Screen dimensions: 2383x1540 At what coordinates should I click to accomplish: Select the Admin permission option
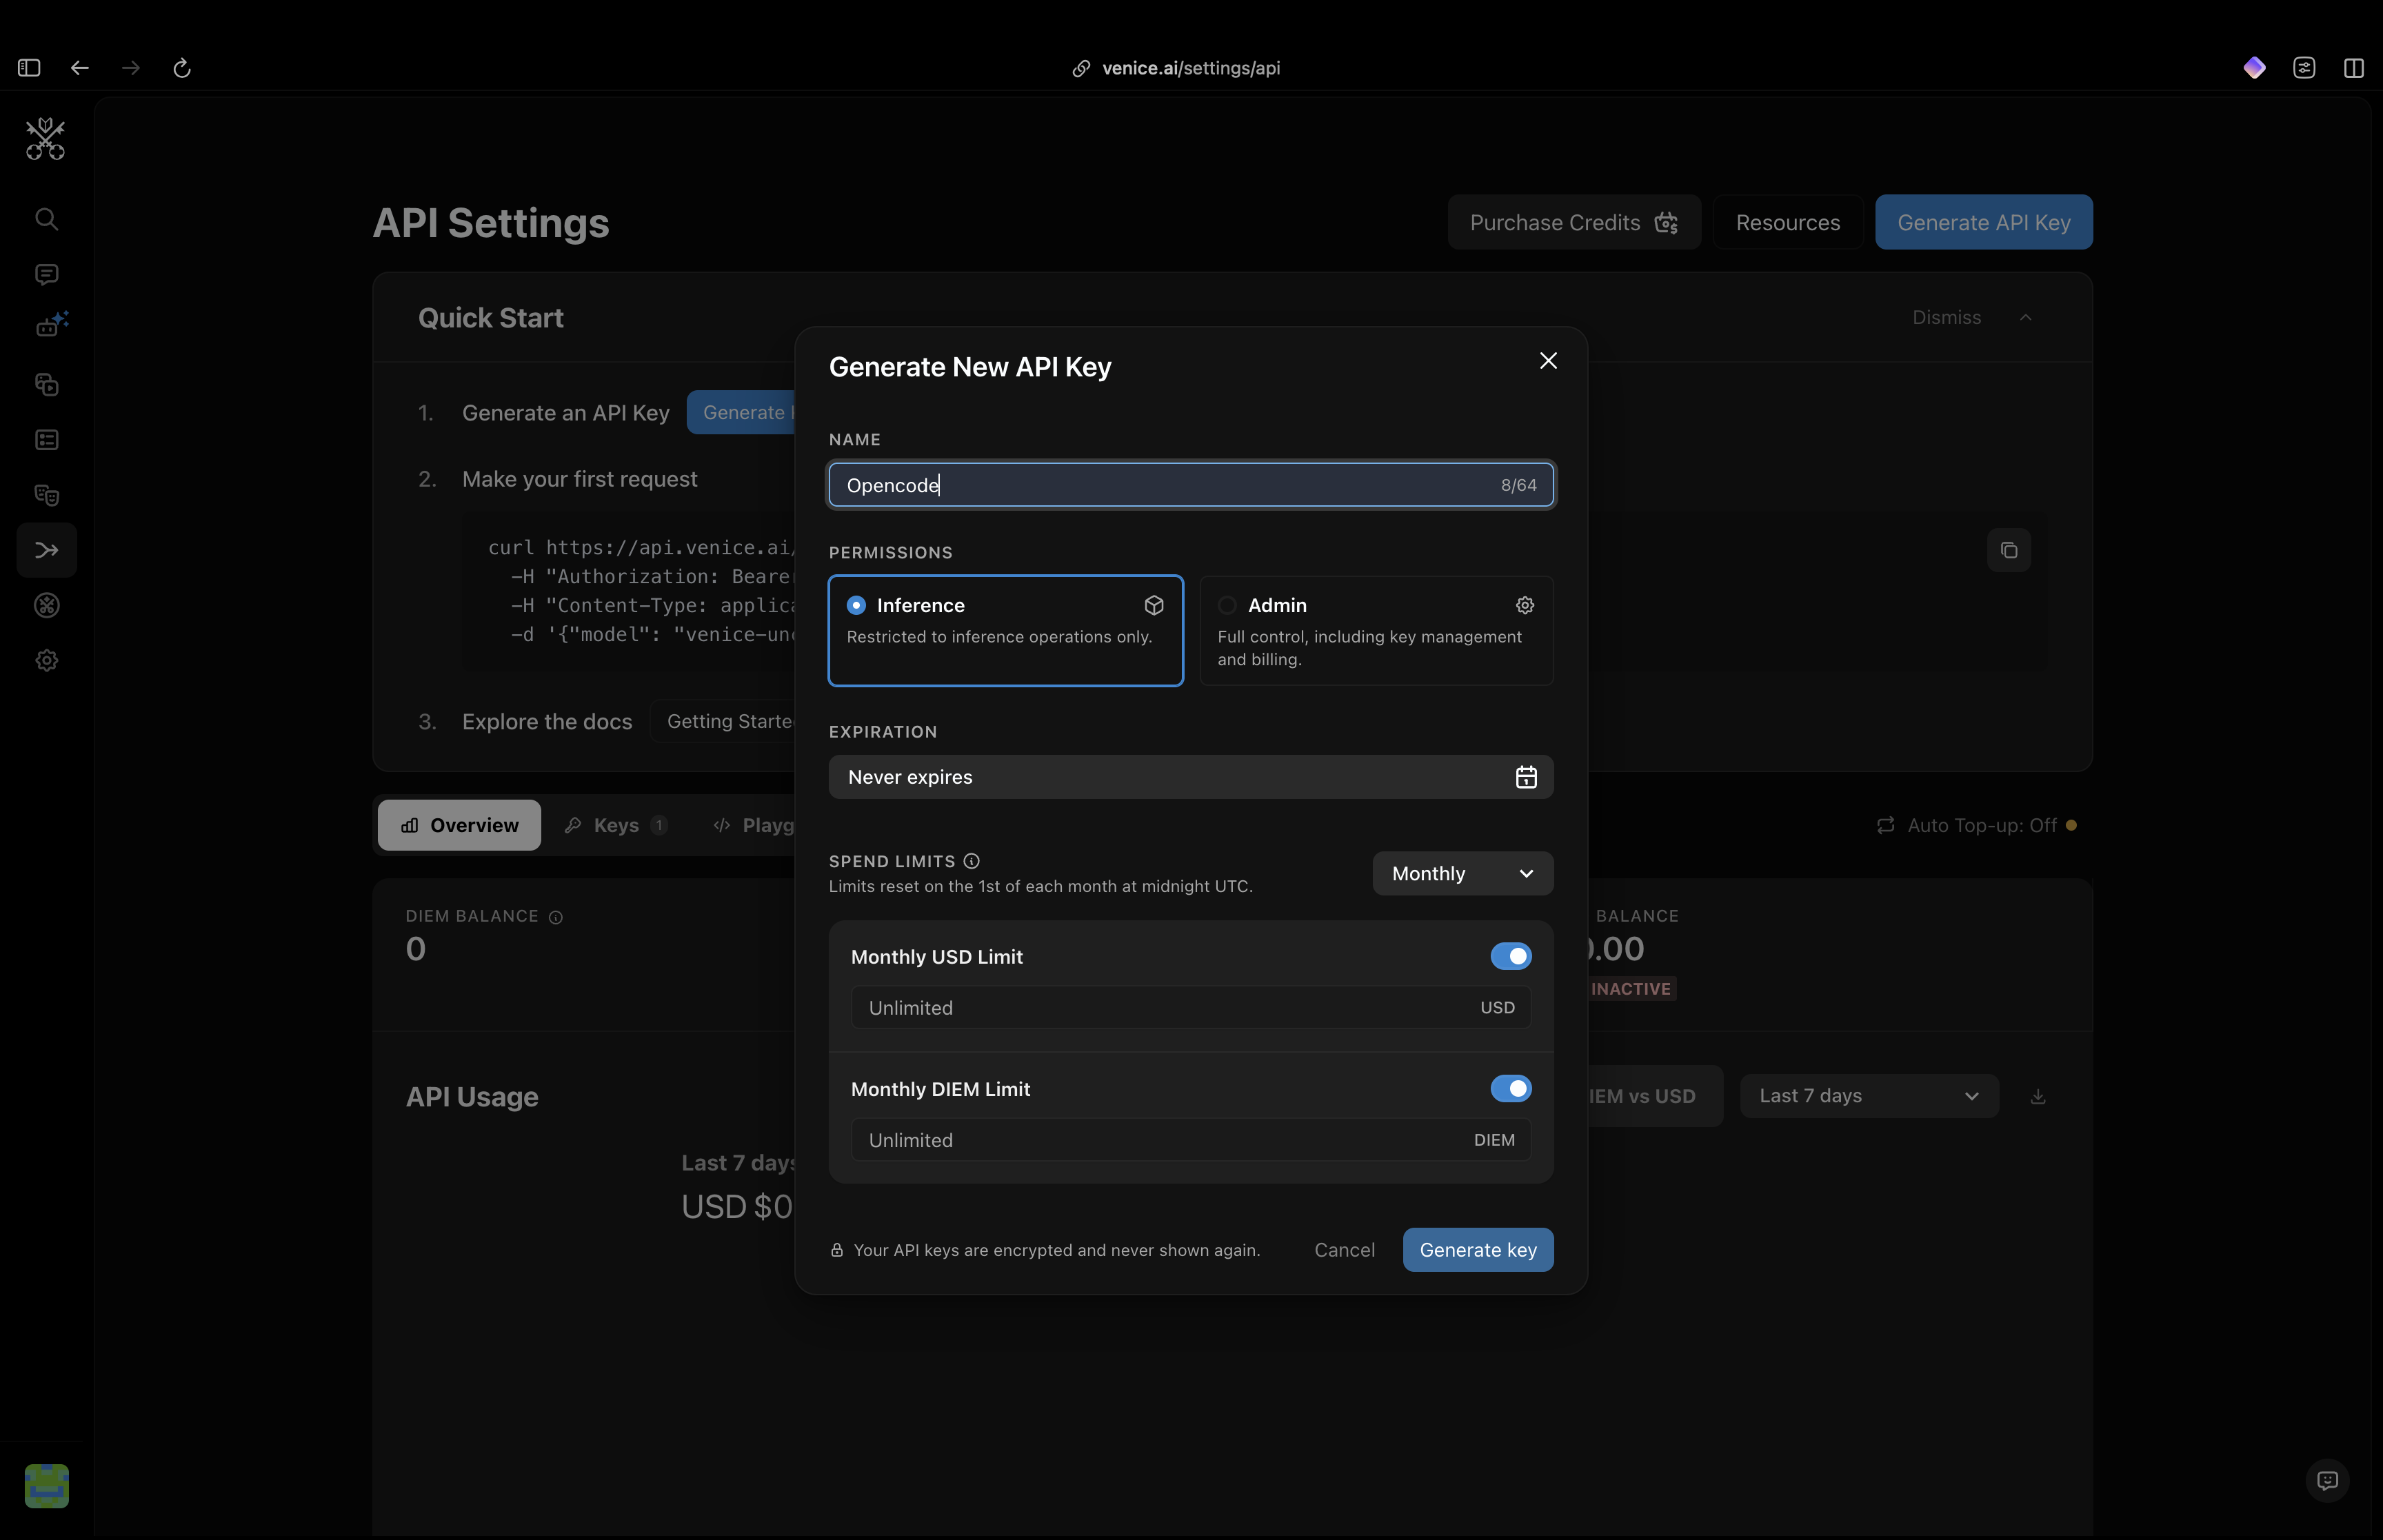point(1376,631)
